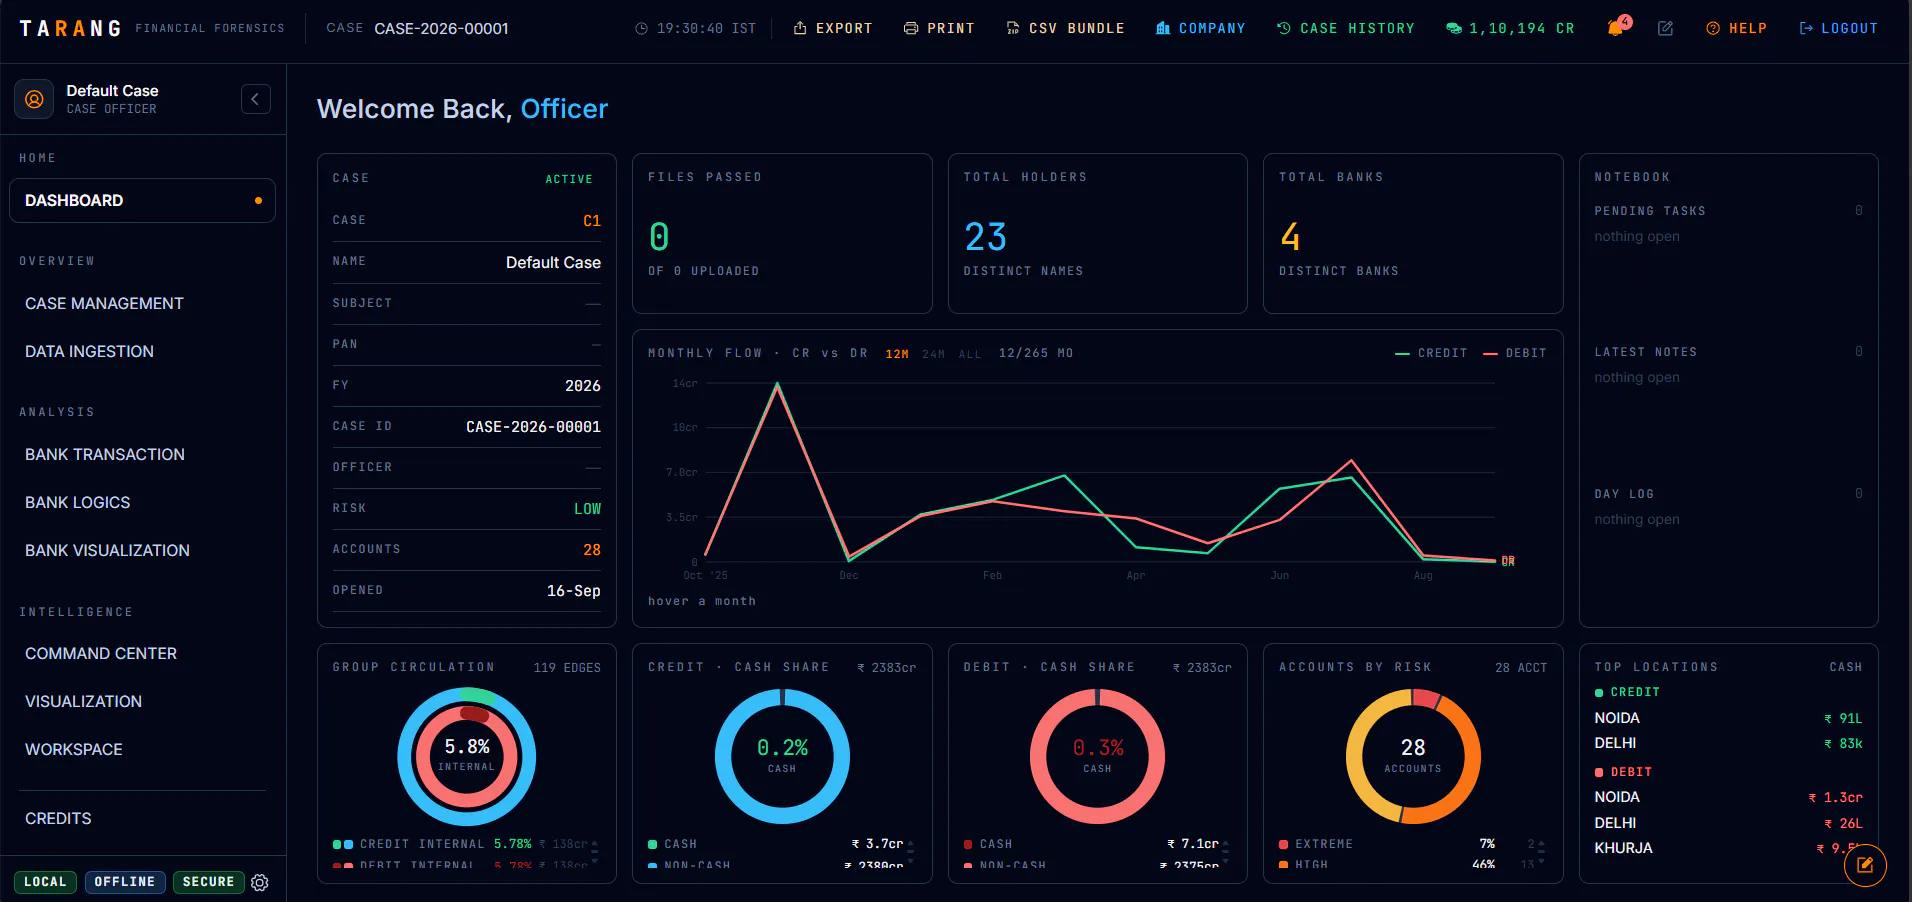1912x902 pixels.
Task: Select Dashboard in the sidebar
Action: point(142,200)
